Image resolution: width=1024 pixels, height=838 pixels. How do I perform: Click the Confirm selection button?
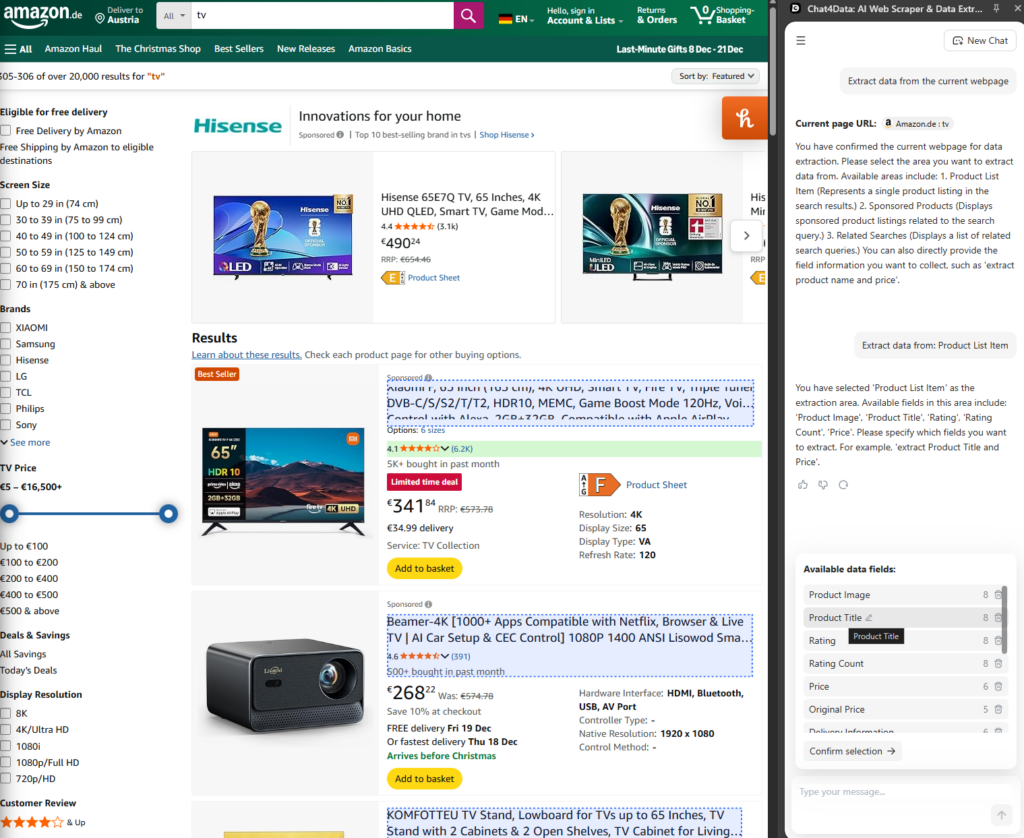[852, 751]
